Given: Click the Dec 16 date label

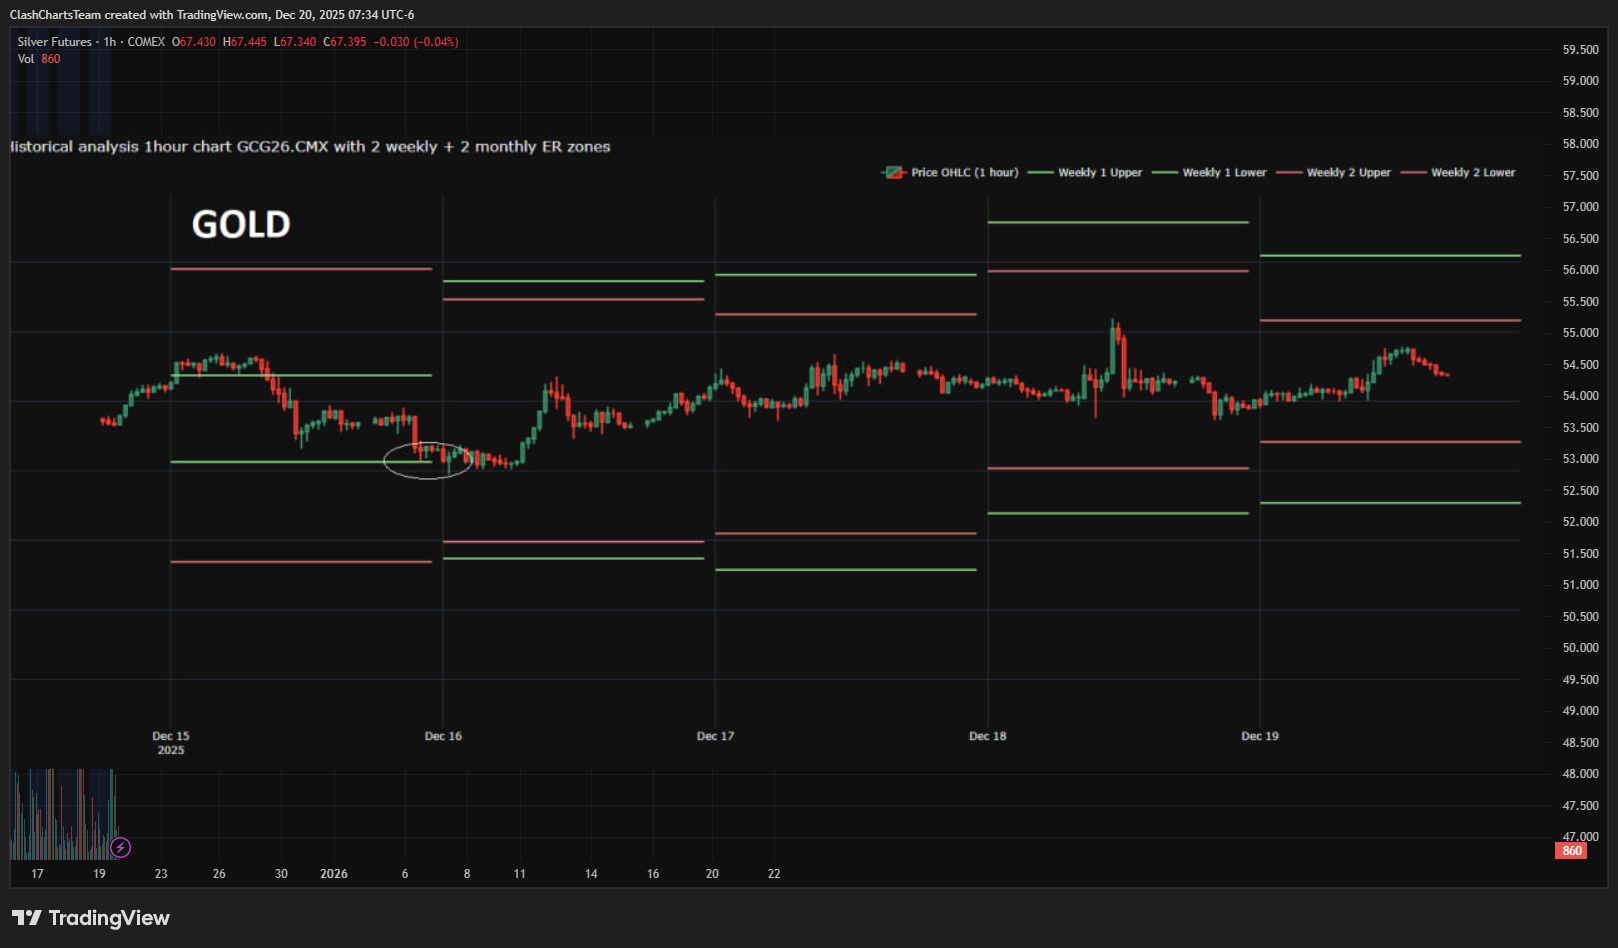Looking at the screenshot, I should coord(443,736).
